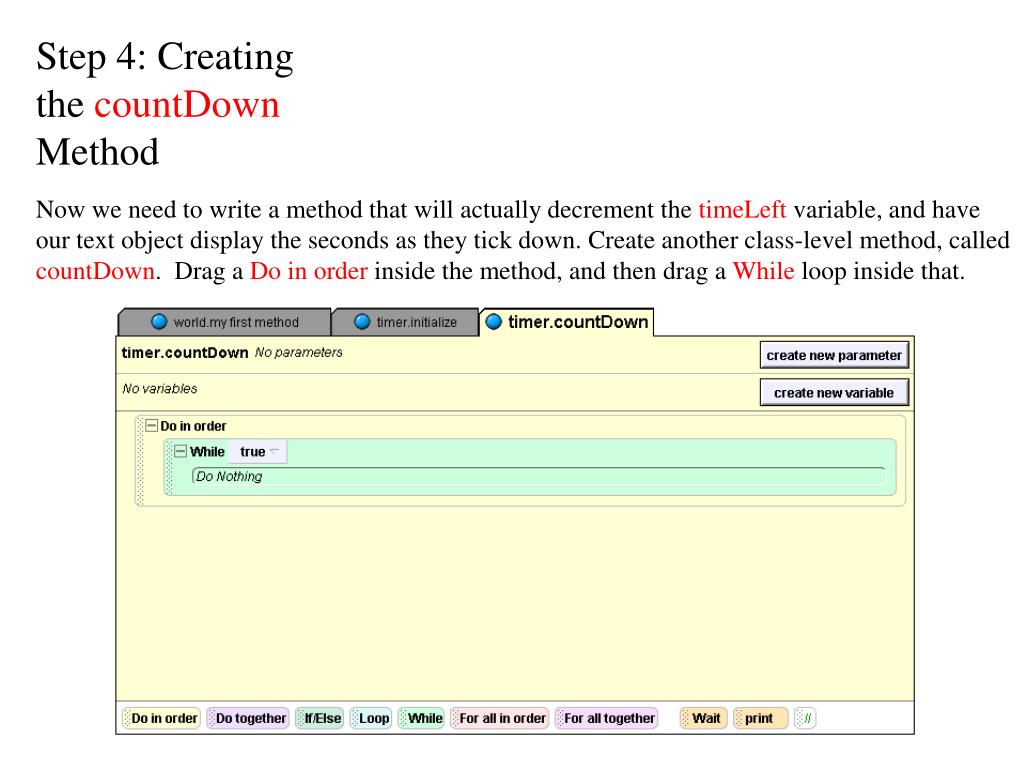Screen dimensions: 1024x768
Task: Pick the print tile
Action: coord(760,718)
